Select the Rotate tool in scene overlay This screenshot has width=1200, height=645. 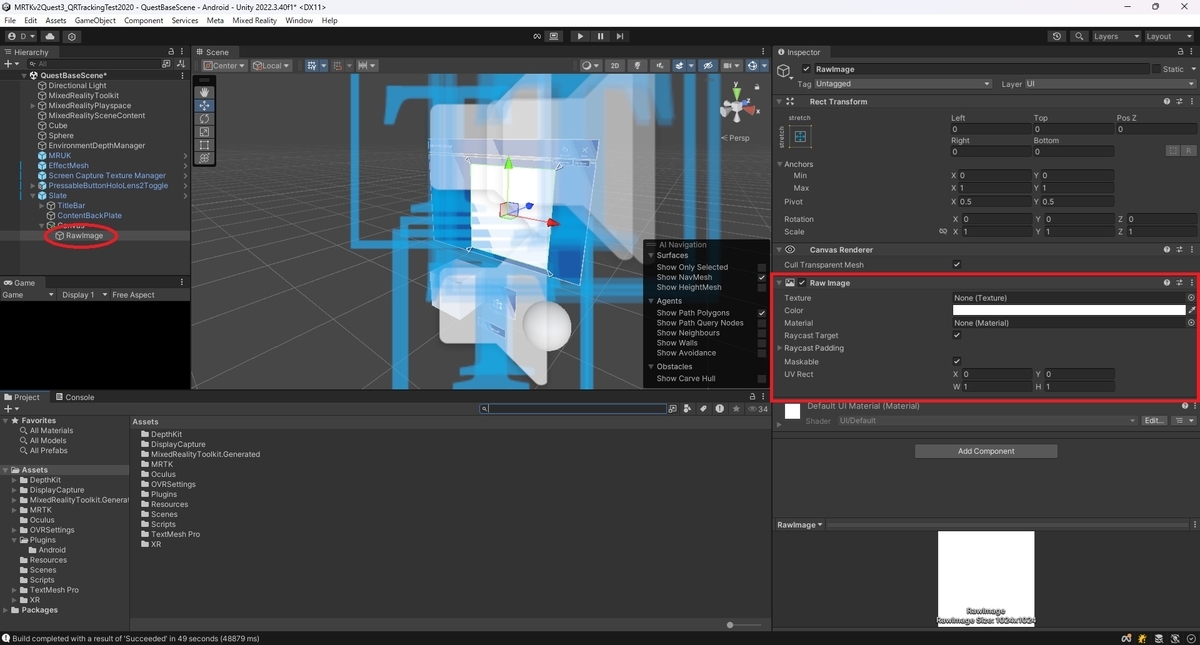[205, 118]
